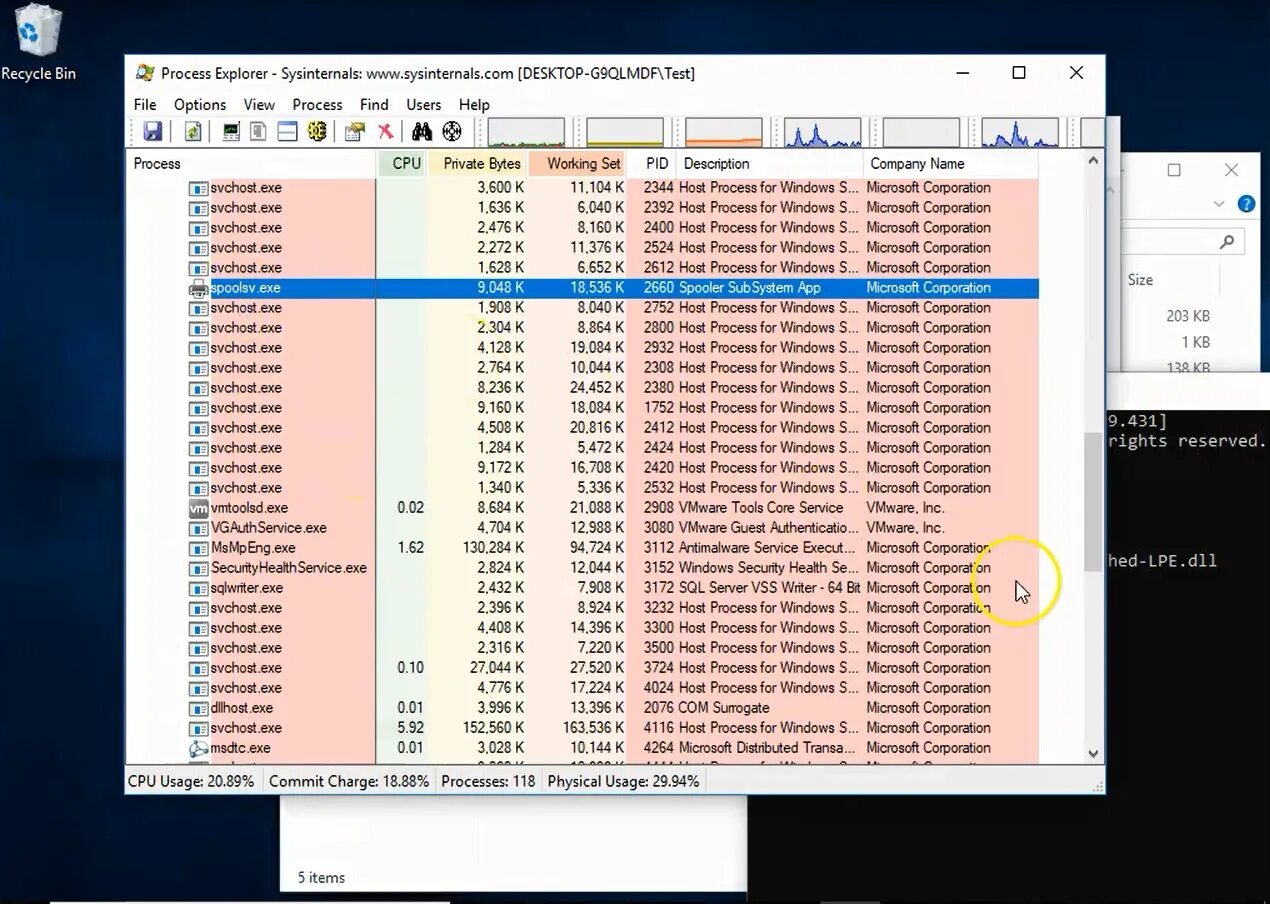
Task: Click 'Physical Usage: 29.94%' in the status bar
Action: pos(623,781)
